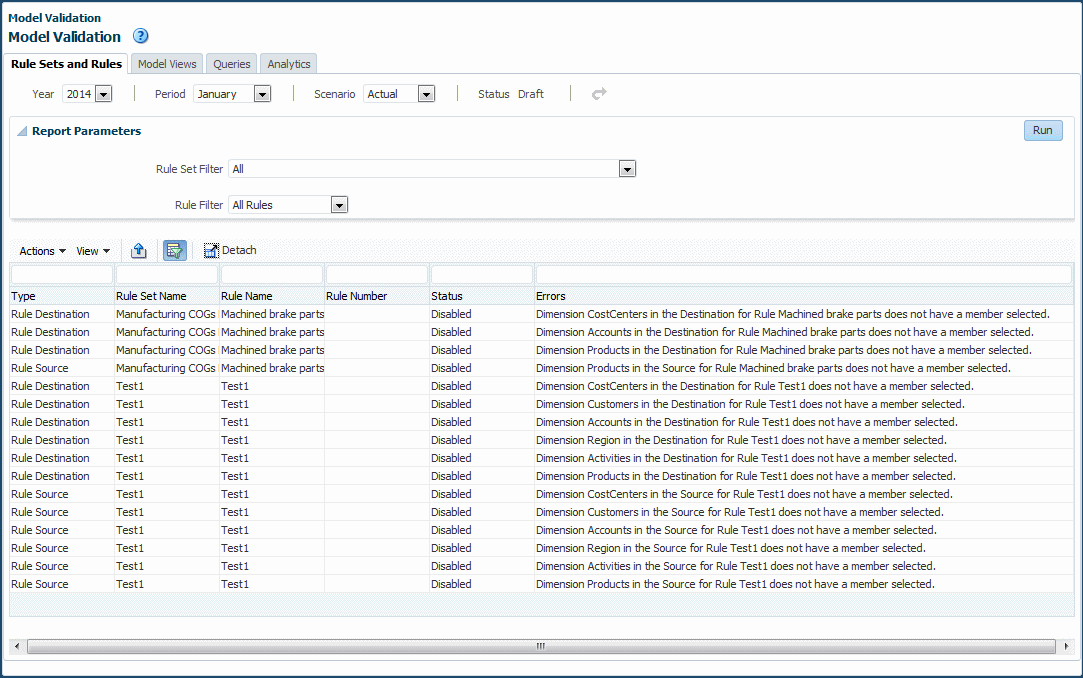Click the Run button
Screen dimensions: 1083x678
click(1043, 130)
